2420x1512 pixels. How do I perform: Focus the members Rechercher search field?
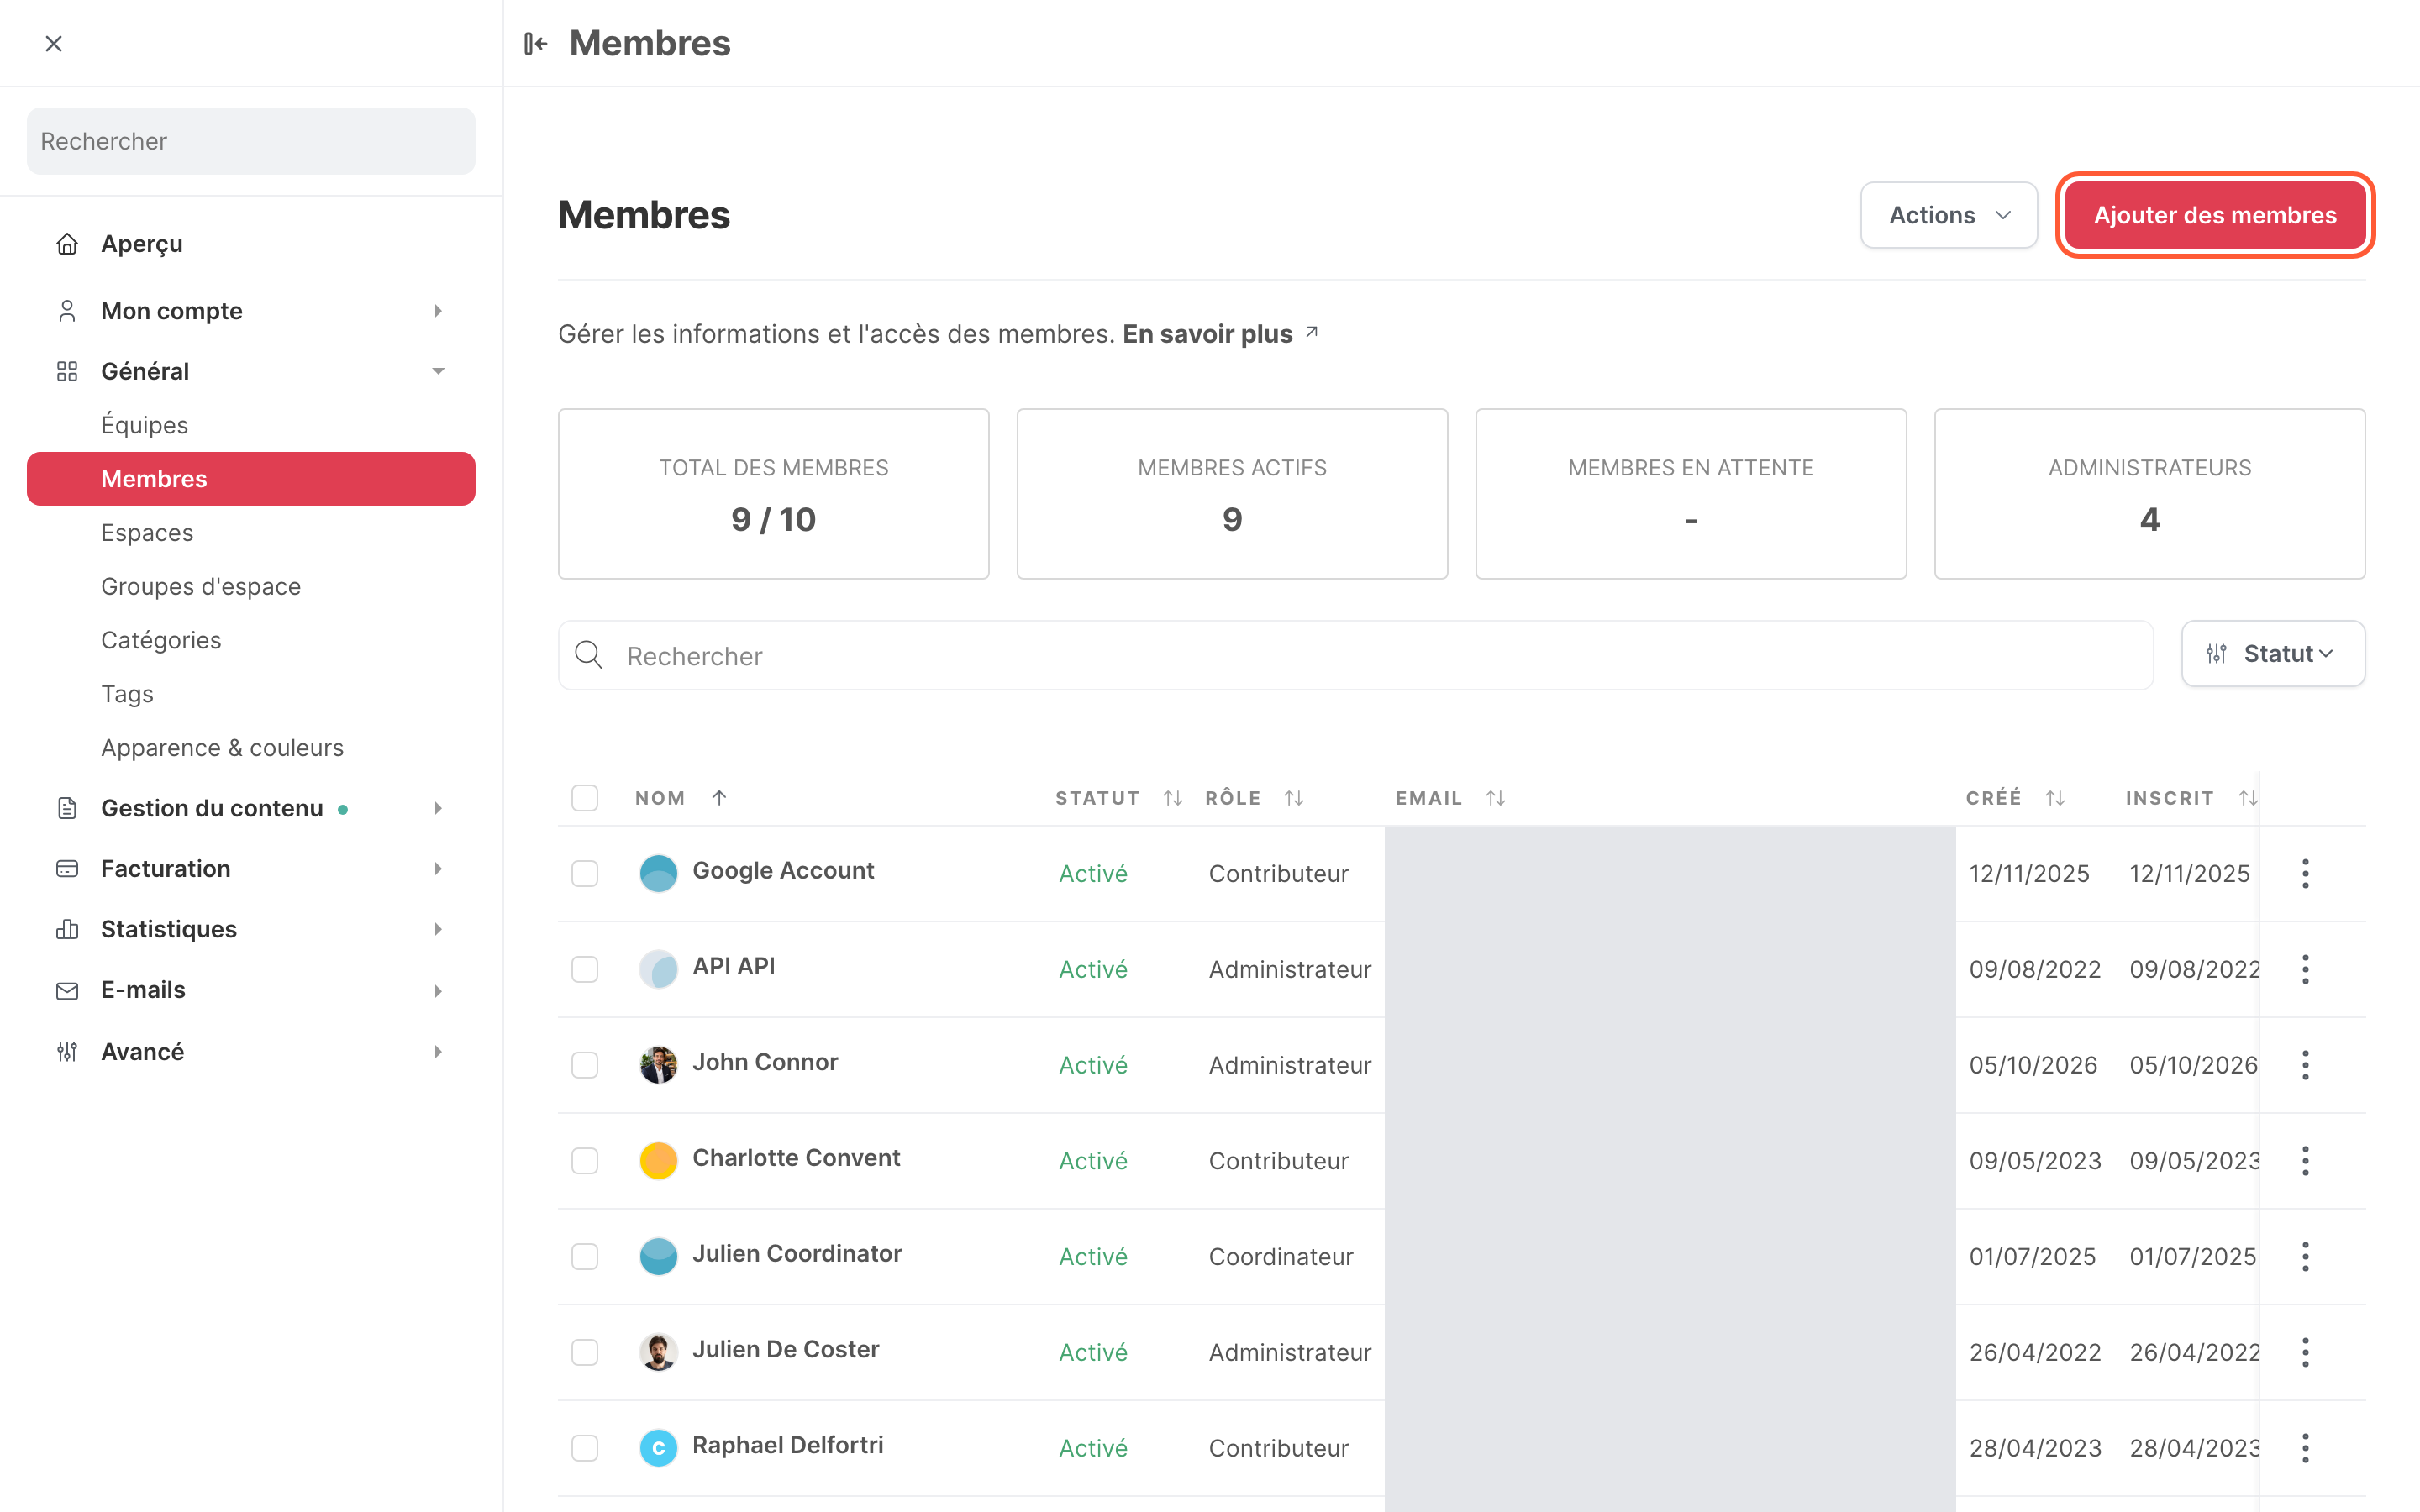(x=1355, y=655)
